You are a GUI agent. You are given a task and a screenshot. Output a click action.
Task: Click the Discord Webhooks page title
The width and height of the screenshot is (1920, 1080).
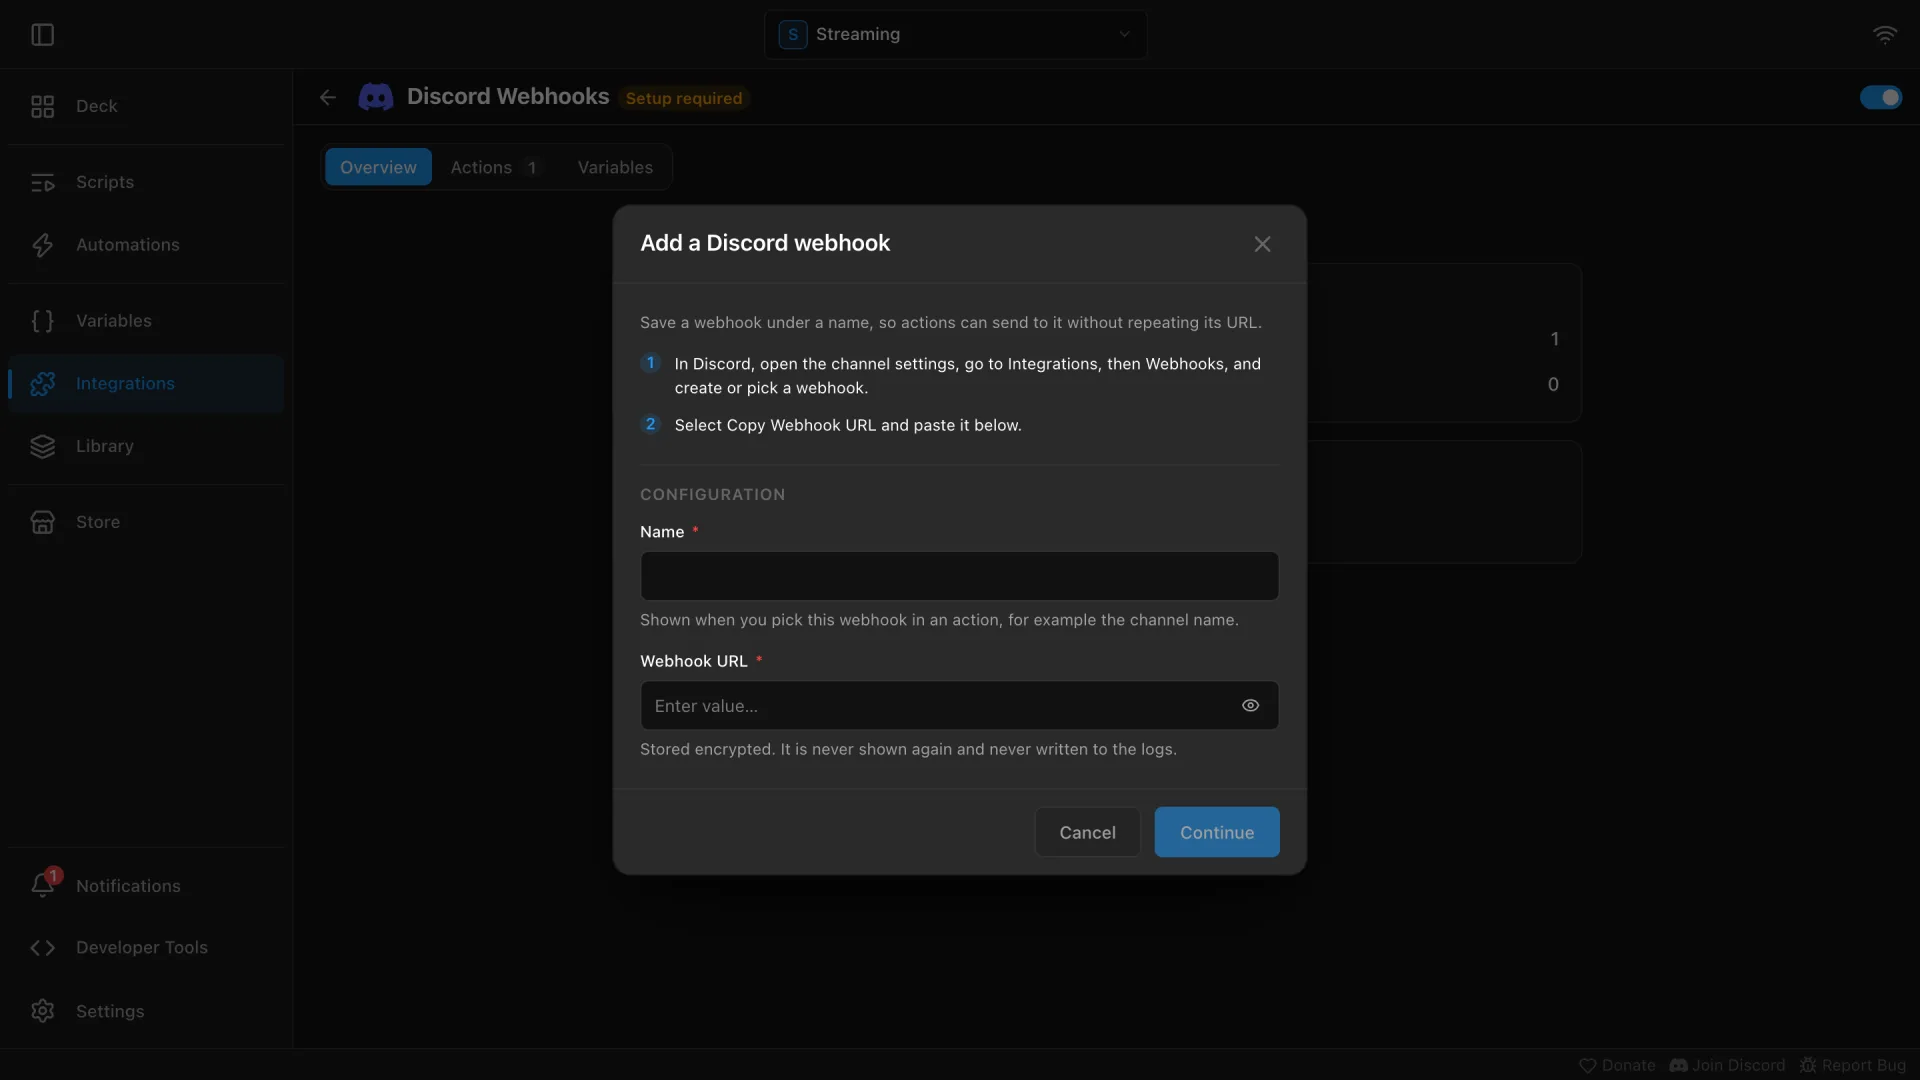[508, 97]
